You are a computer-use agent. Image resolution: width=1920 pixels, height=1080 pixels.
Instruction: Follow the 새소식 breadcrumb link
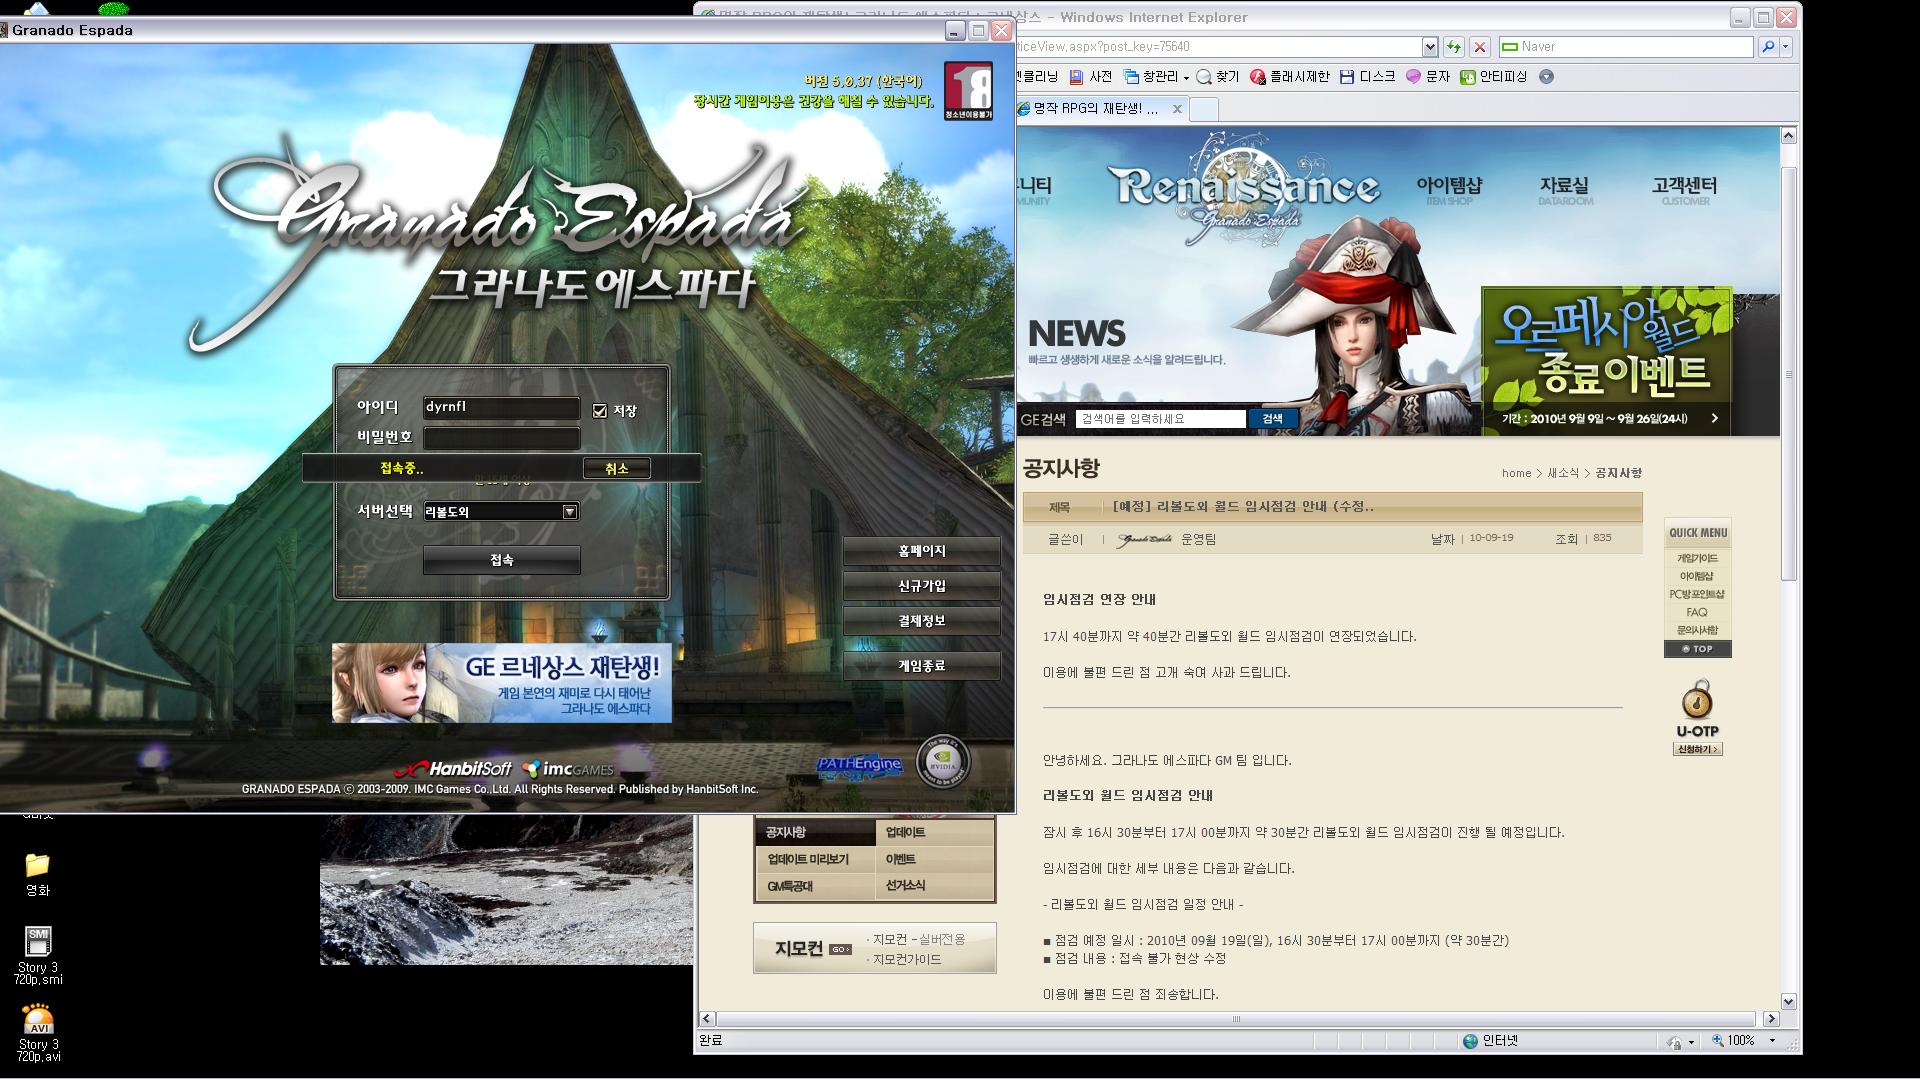[x=1563, y=473]
